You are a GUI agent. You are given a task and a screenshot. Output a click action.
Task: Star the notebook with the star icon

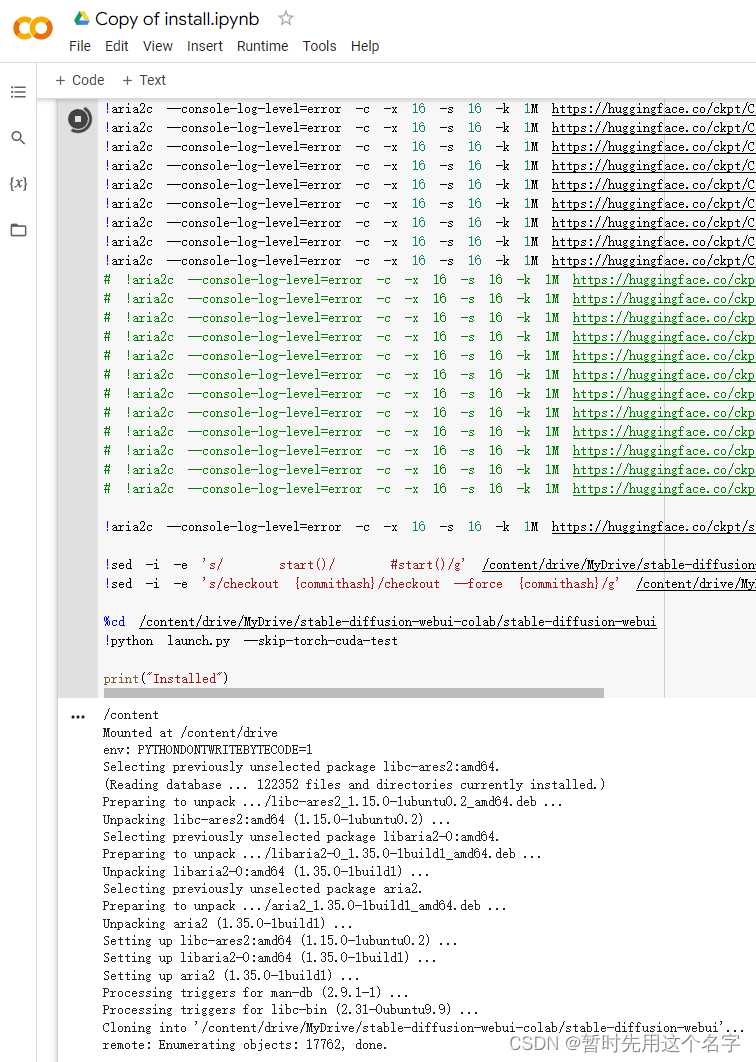click(286, 18)
